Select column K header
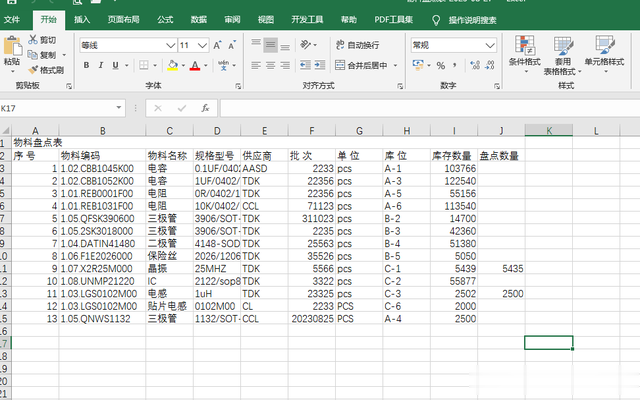 tap(549, 131)
